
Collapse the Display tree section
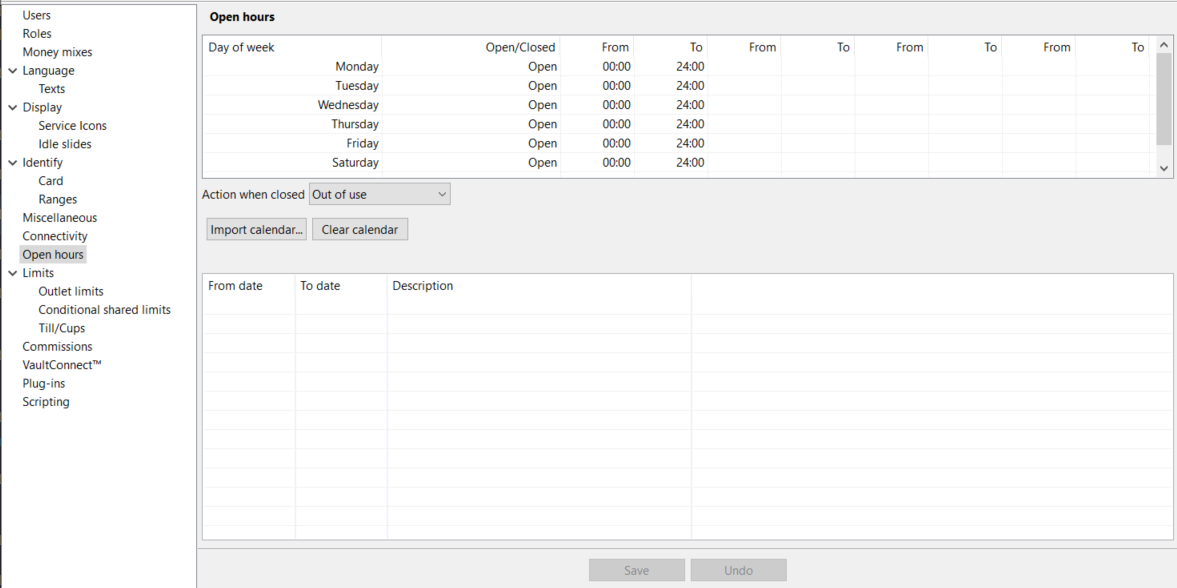pyautogui.click(x=11, y=107)
